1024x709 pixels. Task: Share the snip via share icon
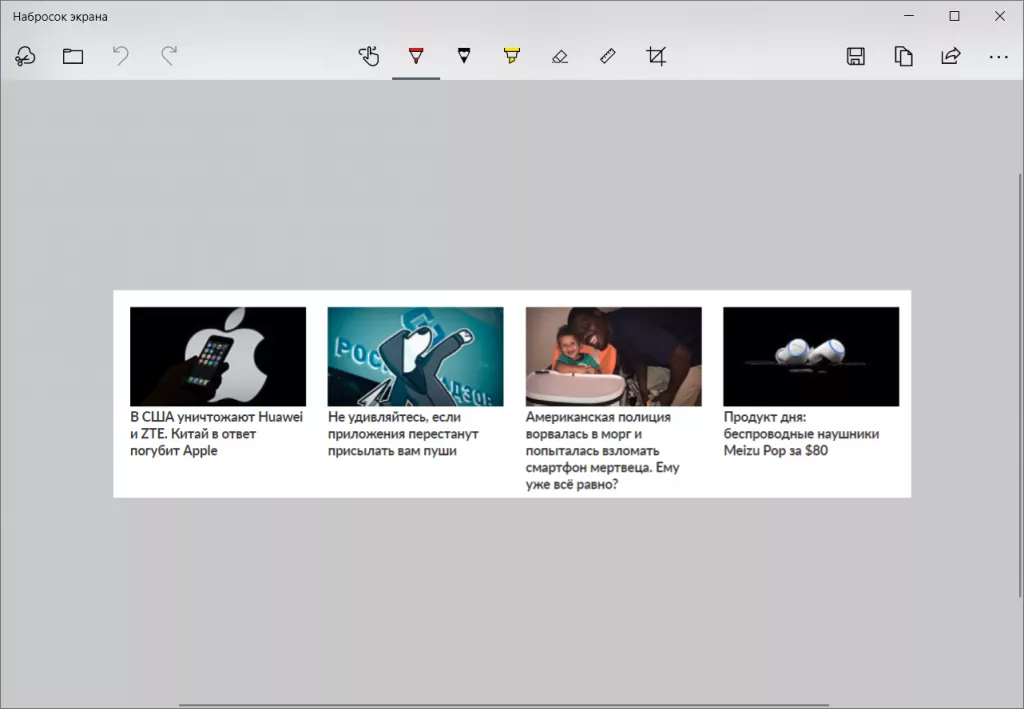pos(951,56)
